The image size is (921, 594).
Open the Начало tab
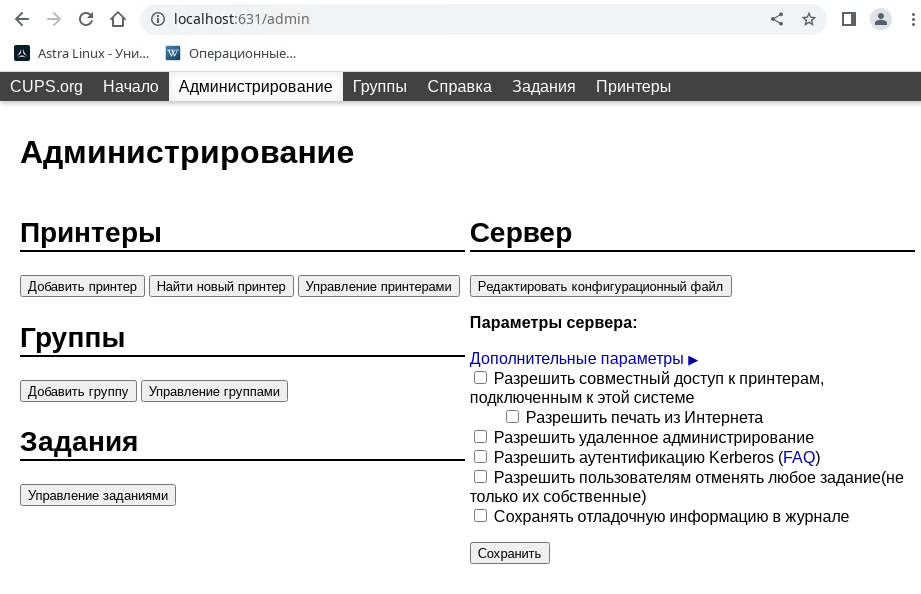tap(130, 86)
